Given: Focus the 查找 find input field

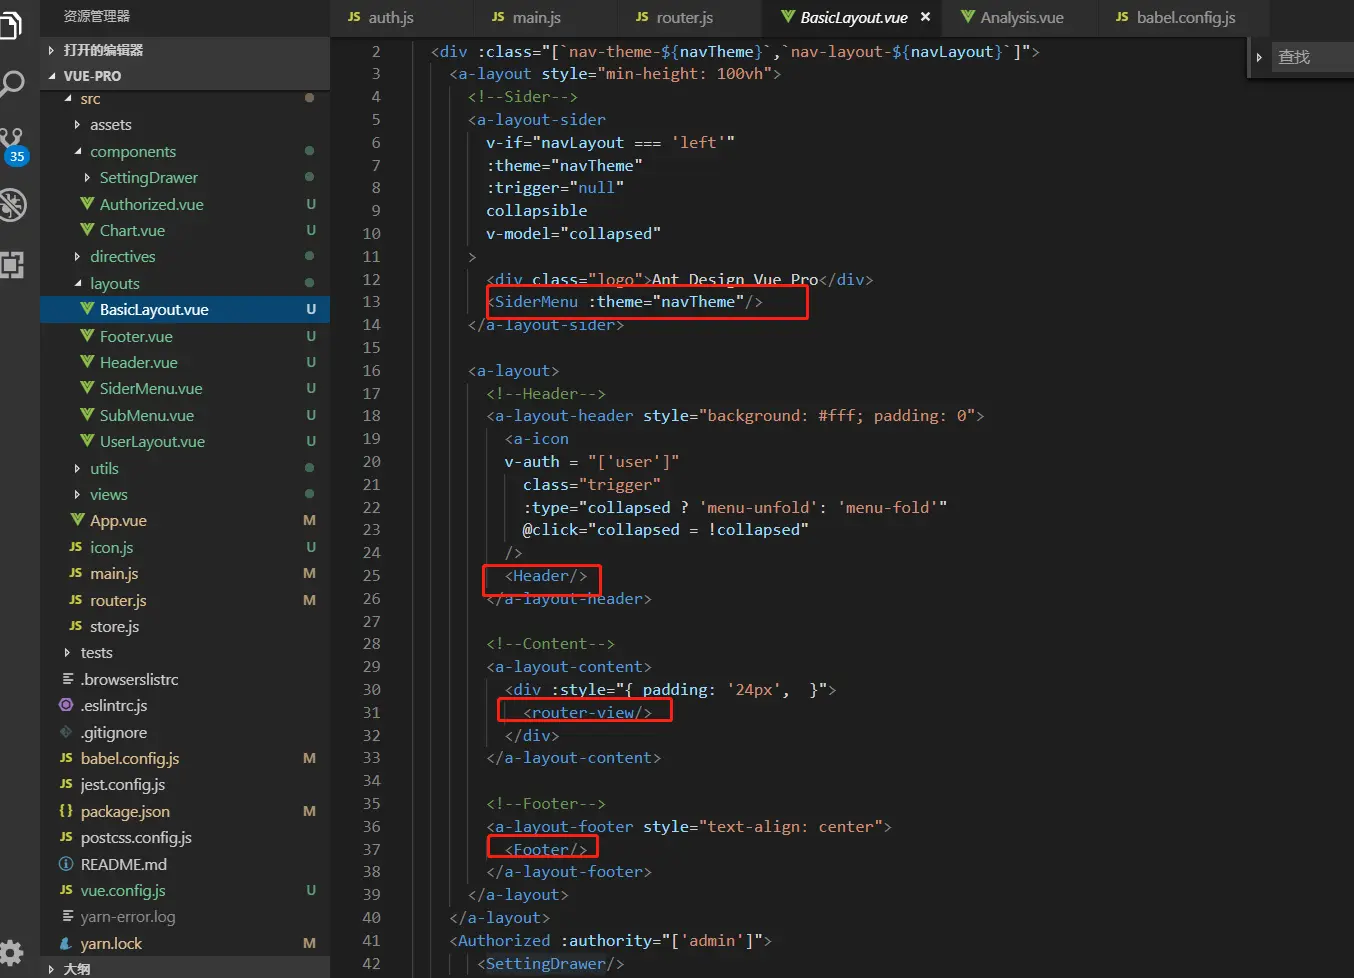Looking at the screenshot, I should click(1312, 57).
